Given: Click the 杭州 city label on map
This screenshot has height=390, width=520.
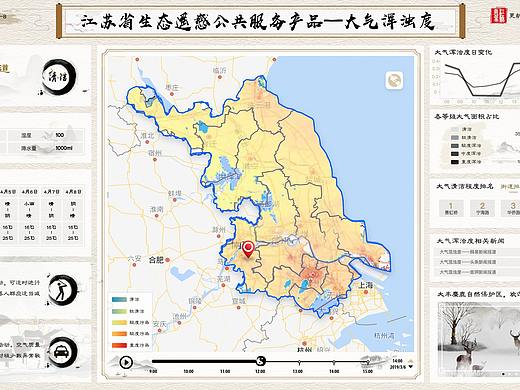Looking at the screenshot, I should coord(305,349).
